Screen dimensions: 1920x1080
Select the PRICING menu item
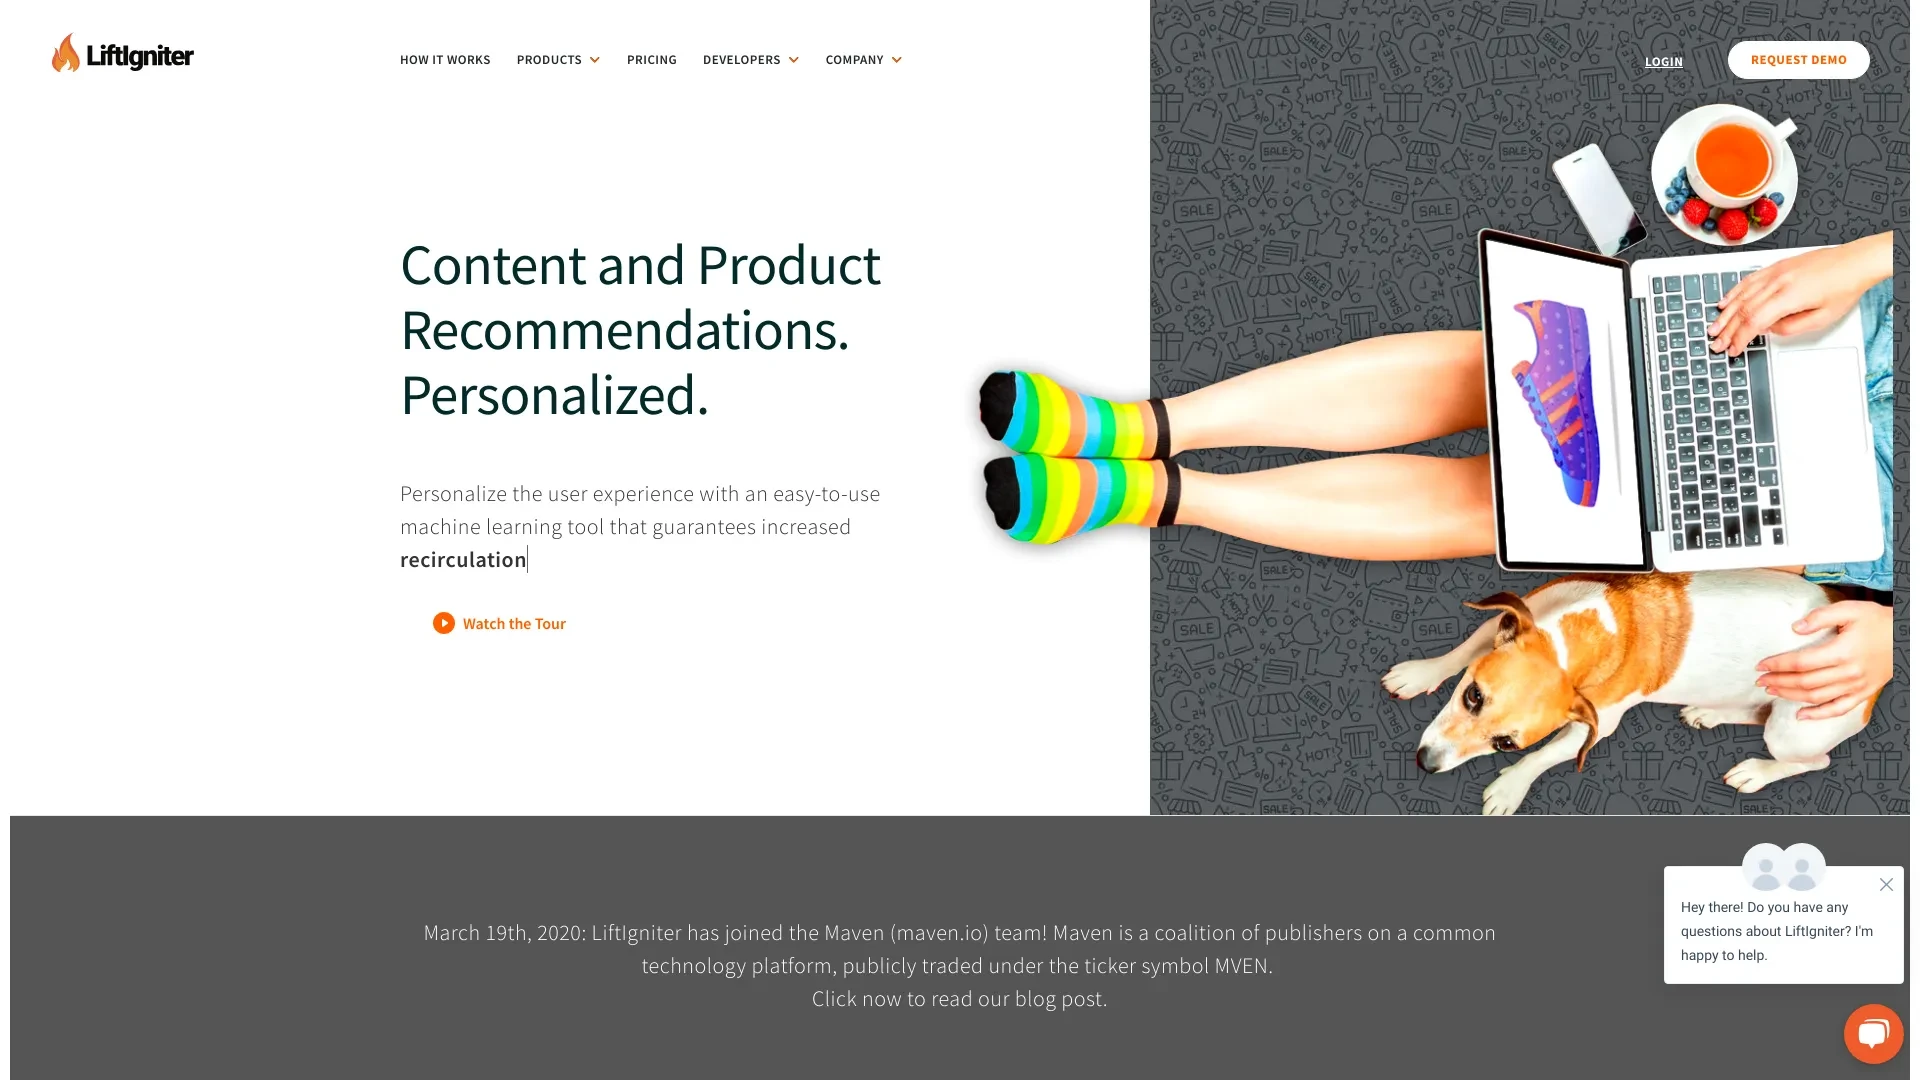(651, 59)
